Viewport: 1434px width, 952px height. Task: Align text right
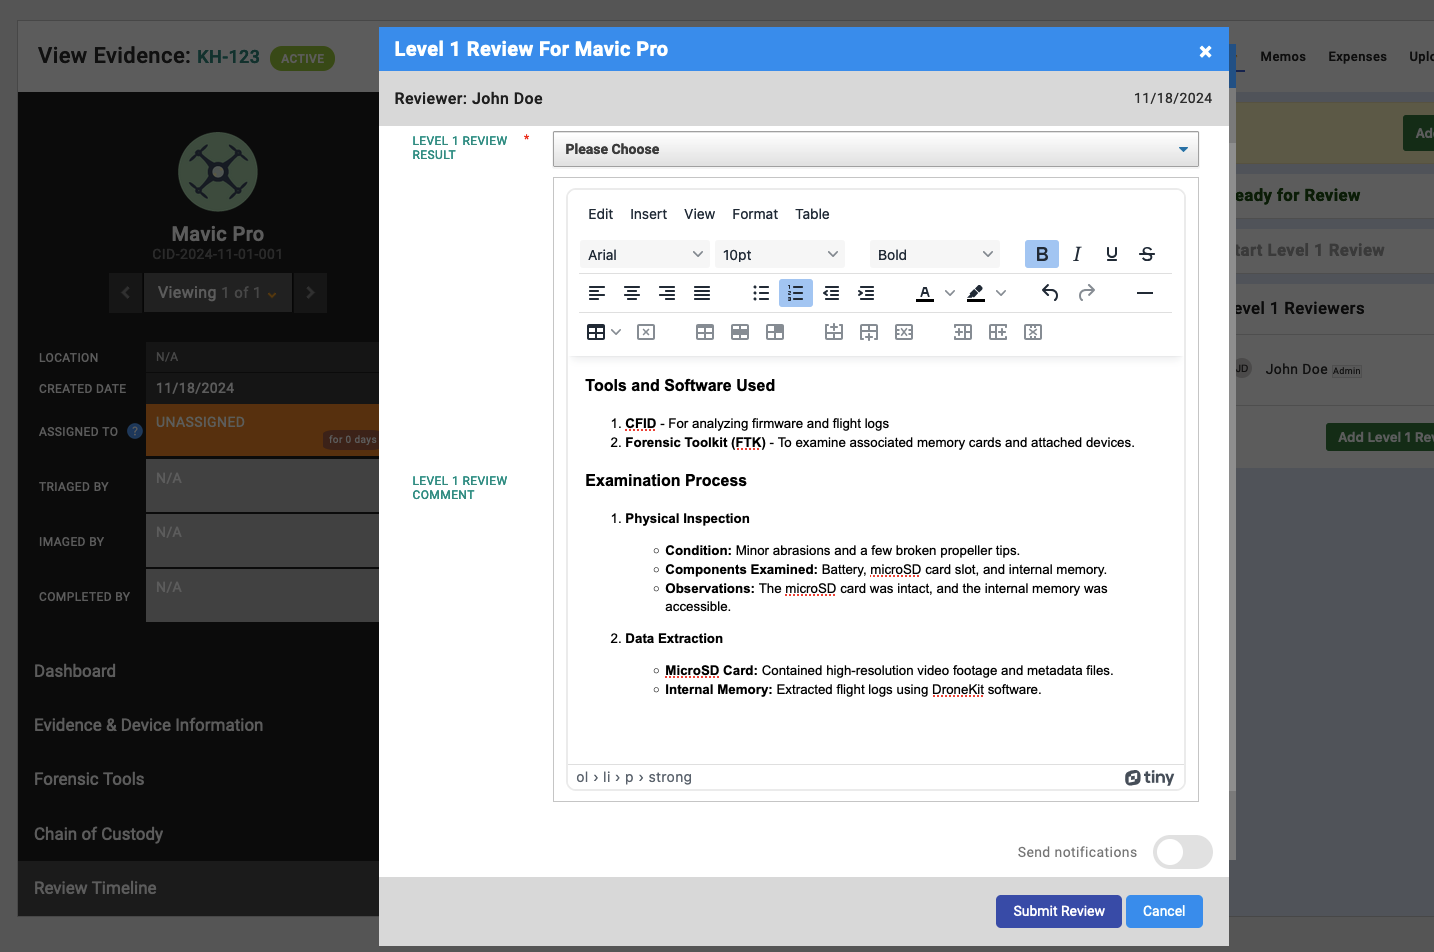pyautogui.click(x=667, y=293)
